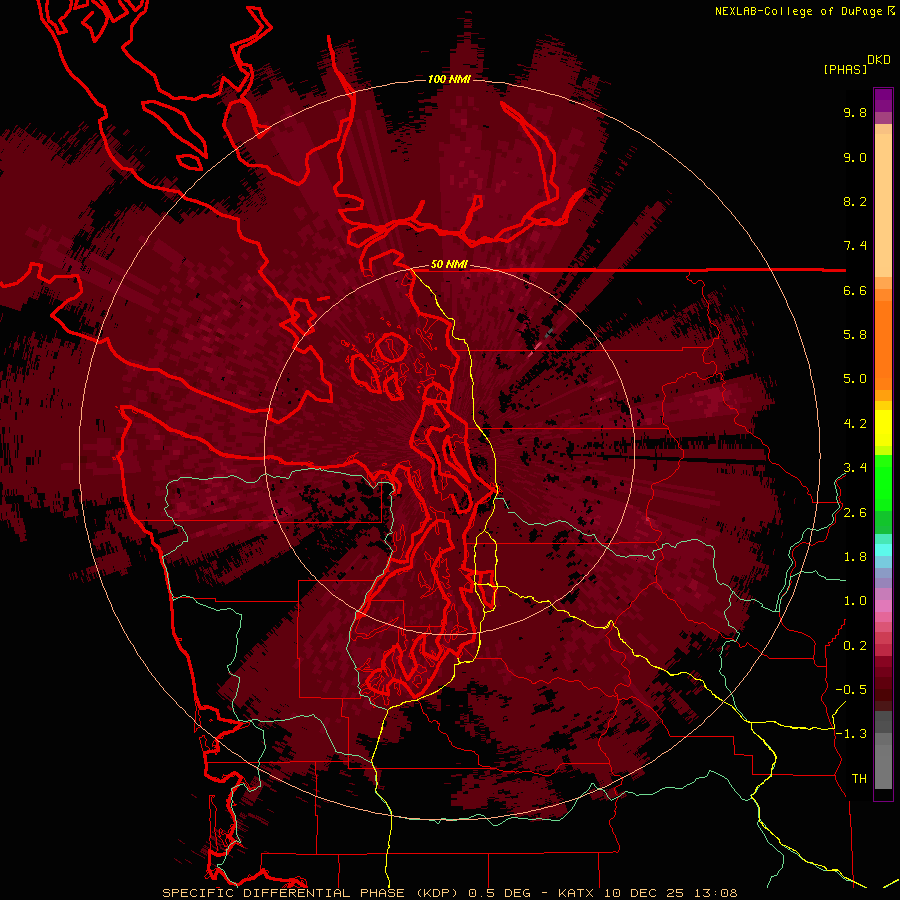The image size is (900, 900).
Task: Click the 9.8 value on color scale
Action: pyautogui.click(x=855, y=113)
